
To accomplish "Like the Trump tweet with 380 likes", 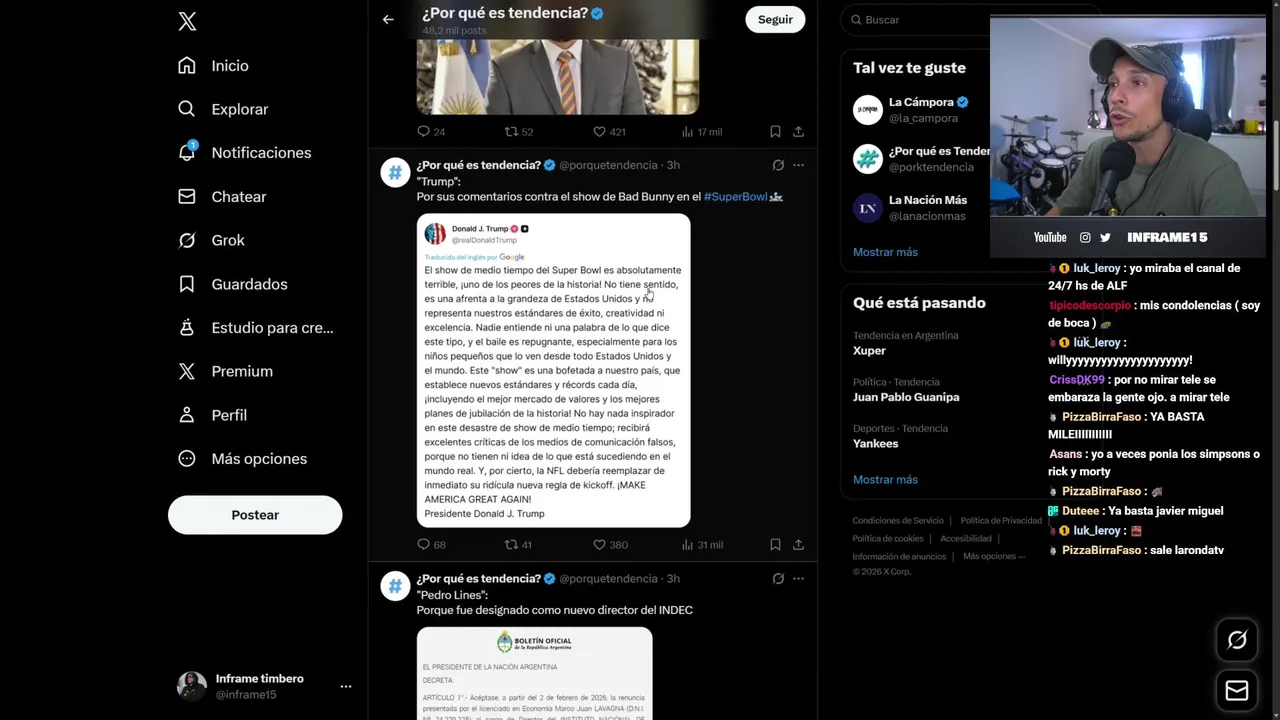I will click(610, 545).
